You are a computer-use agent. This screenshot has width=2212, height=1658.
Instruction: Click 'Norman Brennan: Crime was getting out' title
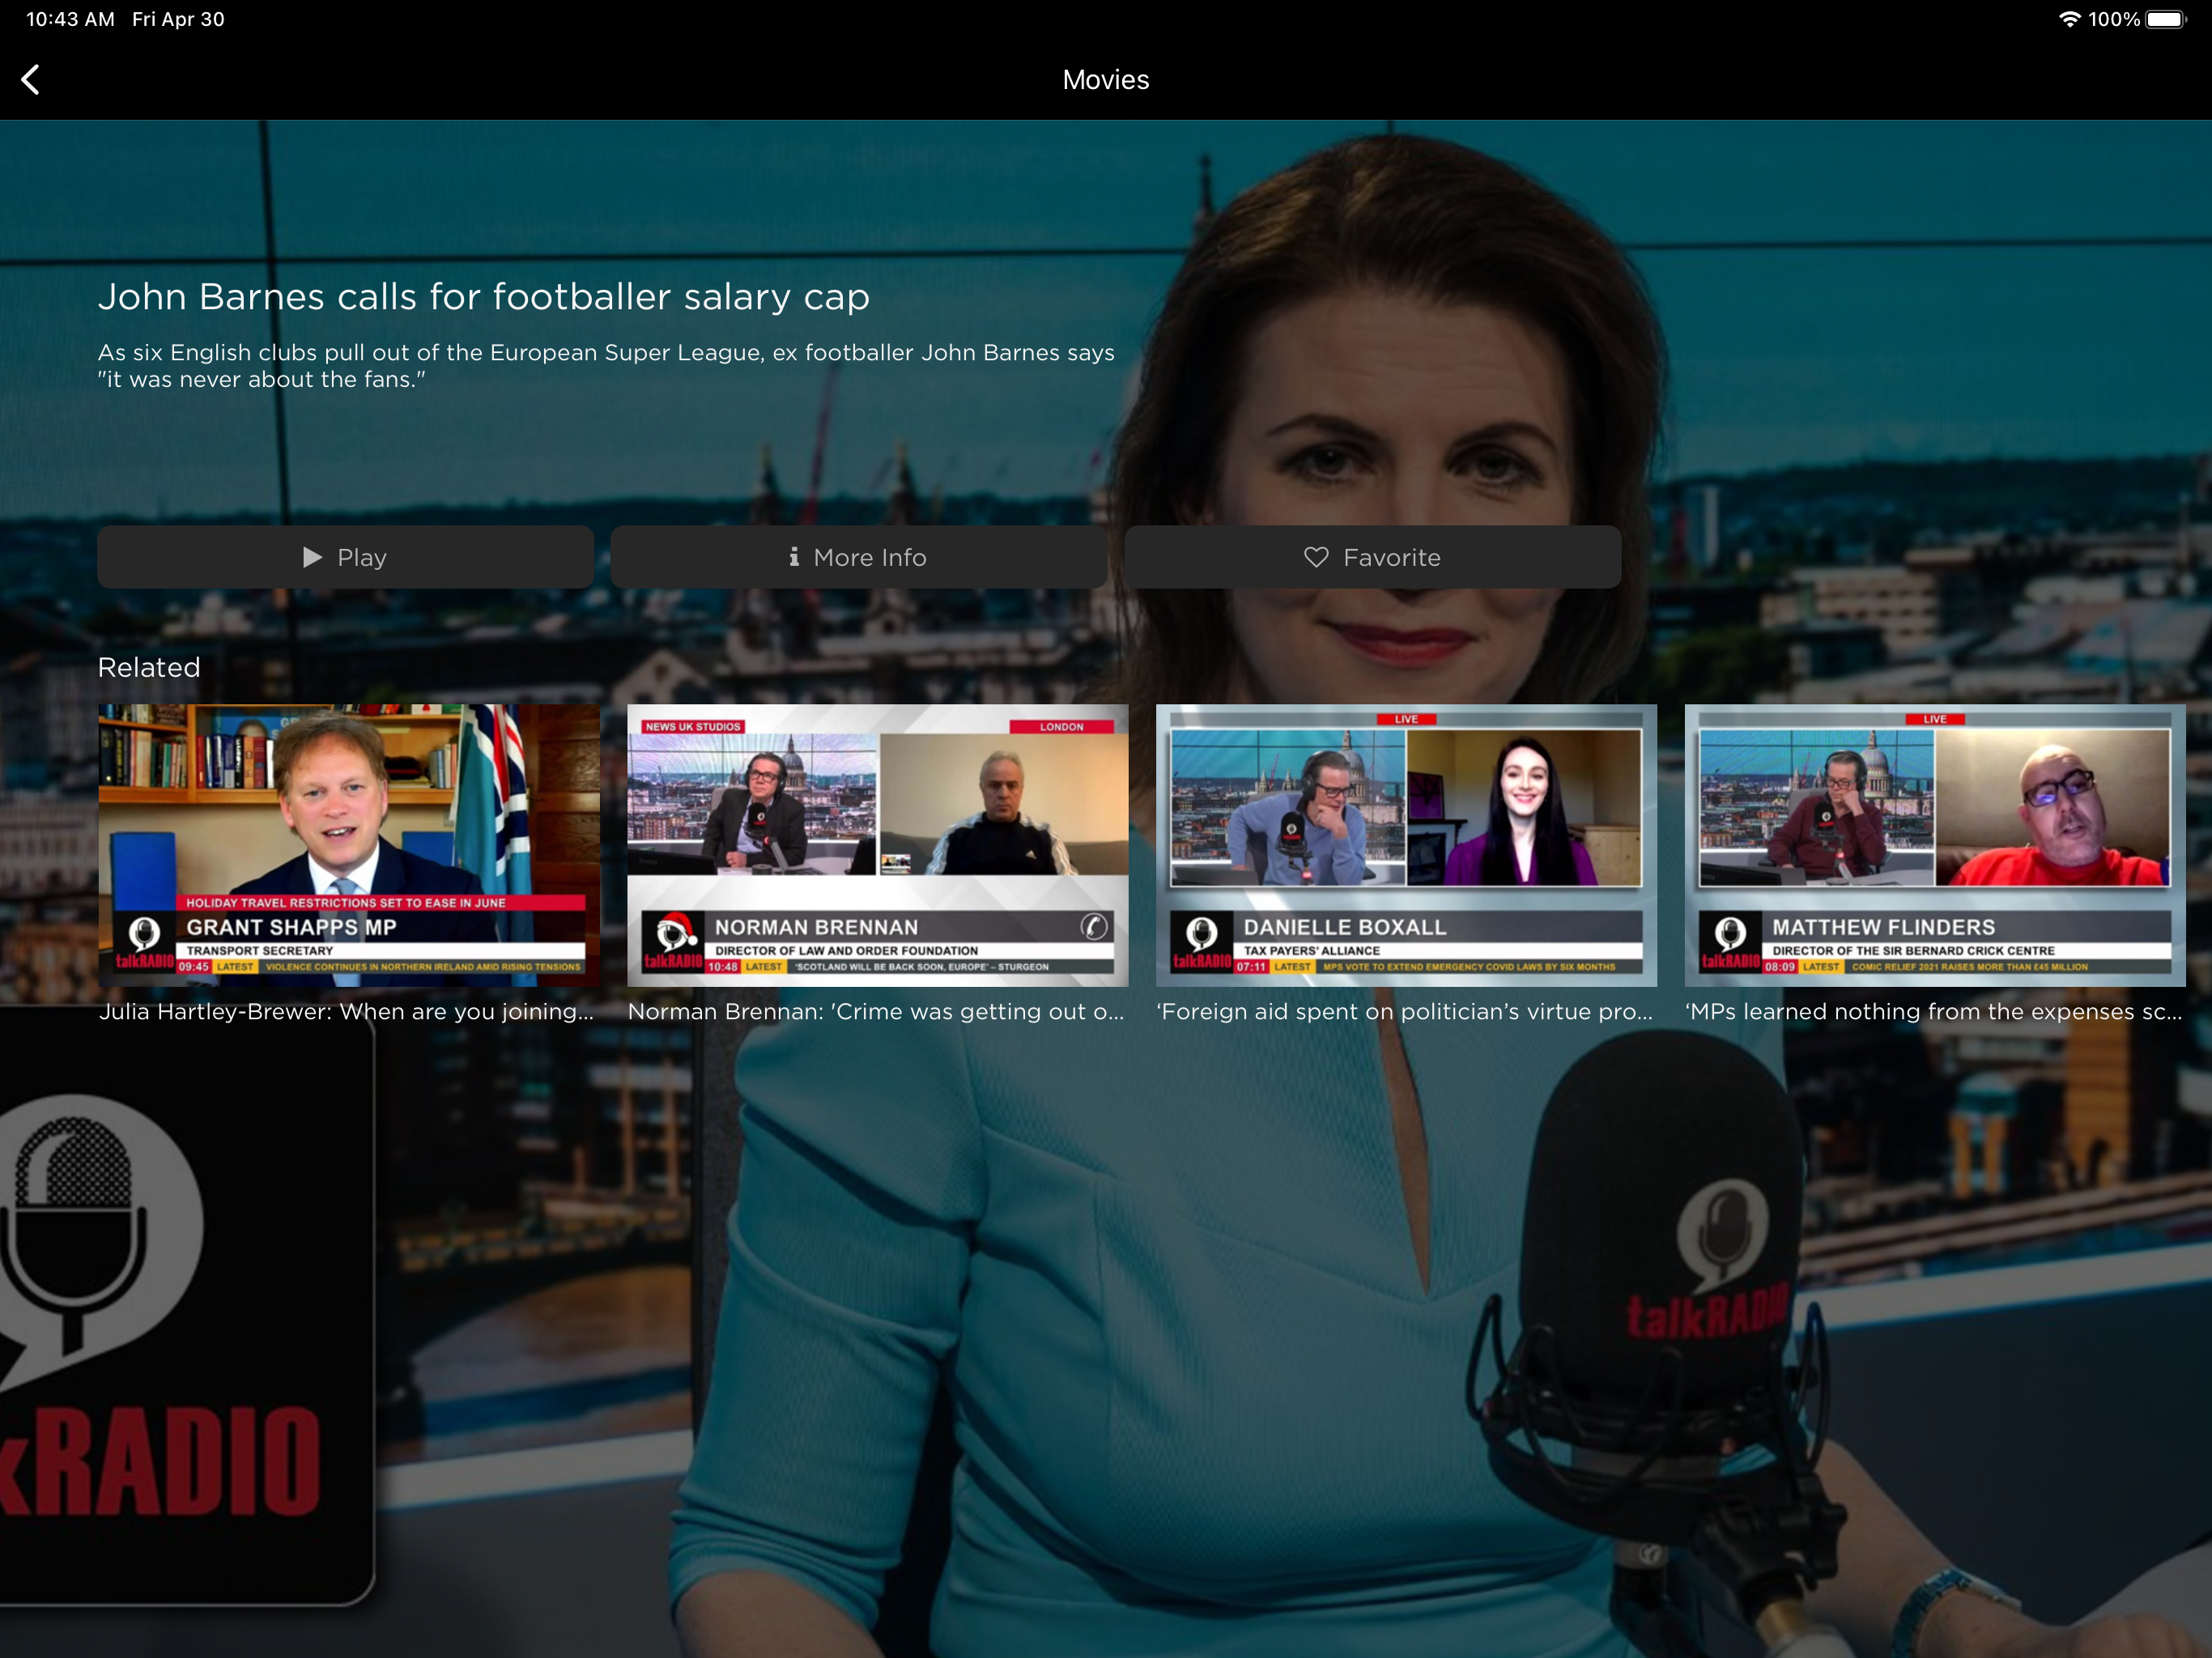click(x=875, y=1012)
